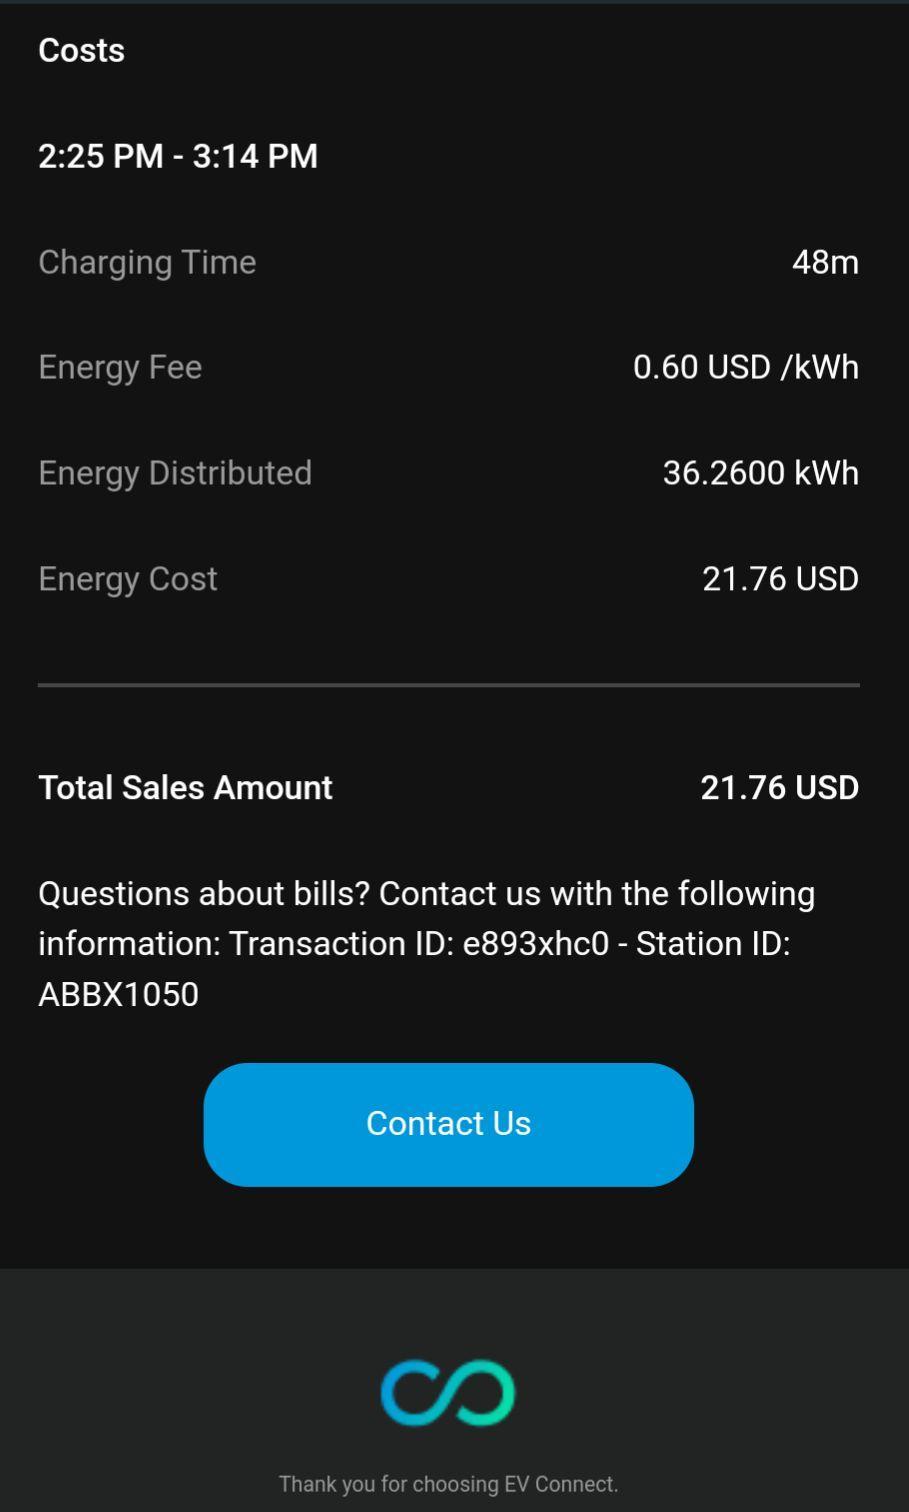Click the Costs heading
The height and width of the screenshot is (1512, 909).
click(81, 51)
